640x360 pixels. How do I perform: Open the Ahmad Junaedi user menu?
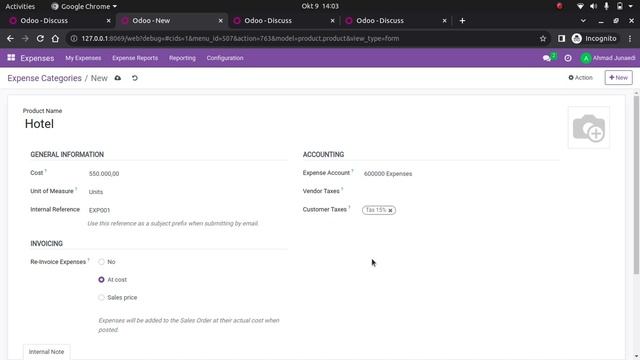608,58
